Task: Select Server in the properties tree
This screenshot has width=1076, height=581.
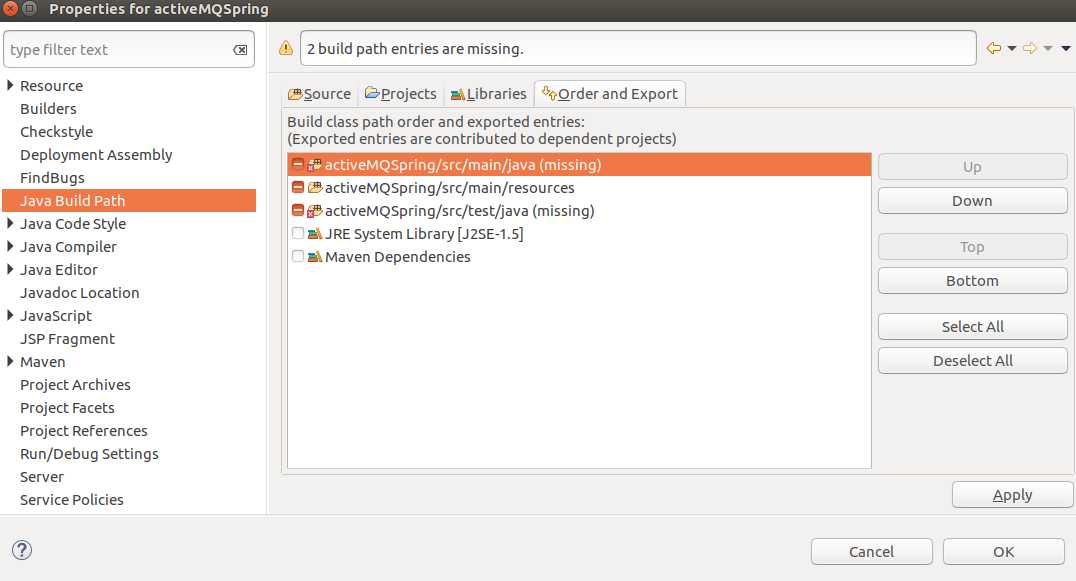Action: [41, 477]
